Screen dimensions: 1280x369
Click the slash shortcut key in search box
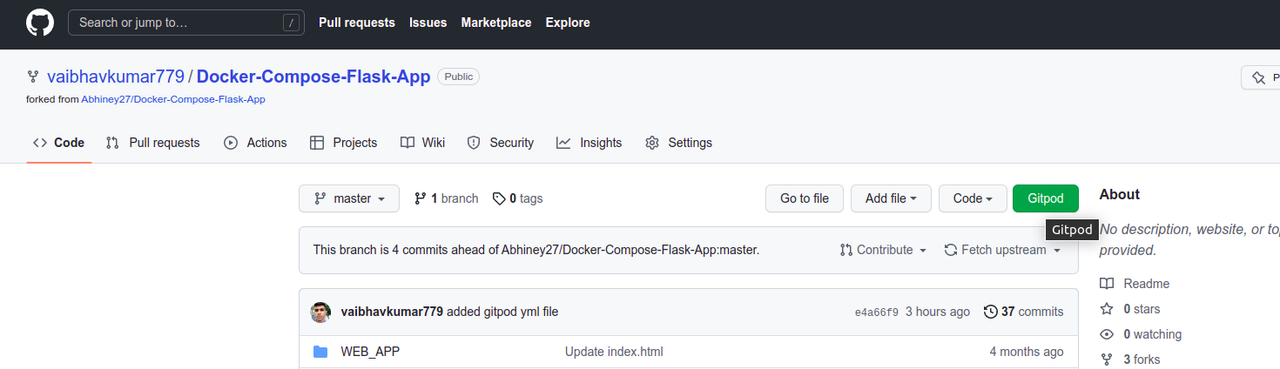point(291,22)
